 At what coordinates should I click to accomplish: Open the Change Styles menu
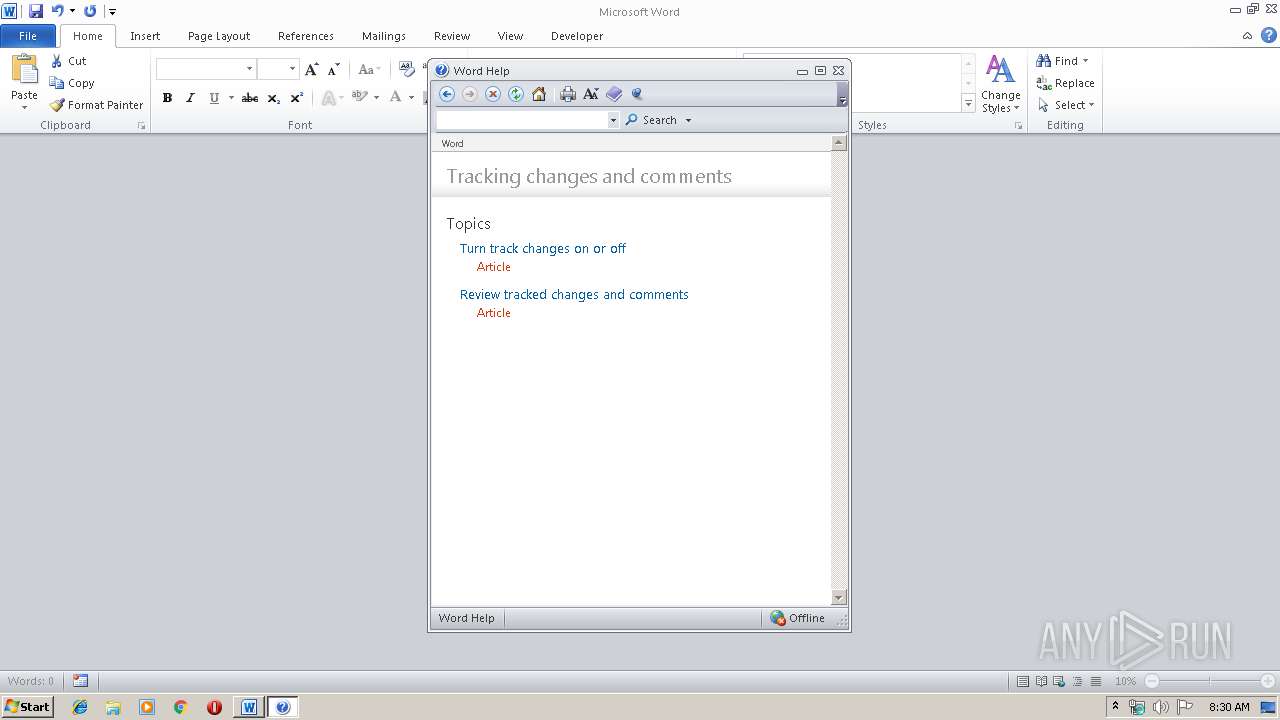click(1000, 84)
